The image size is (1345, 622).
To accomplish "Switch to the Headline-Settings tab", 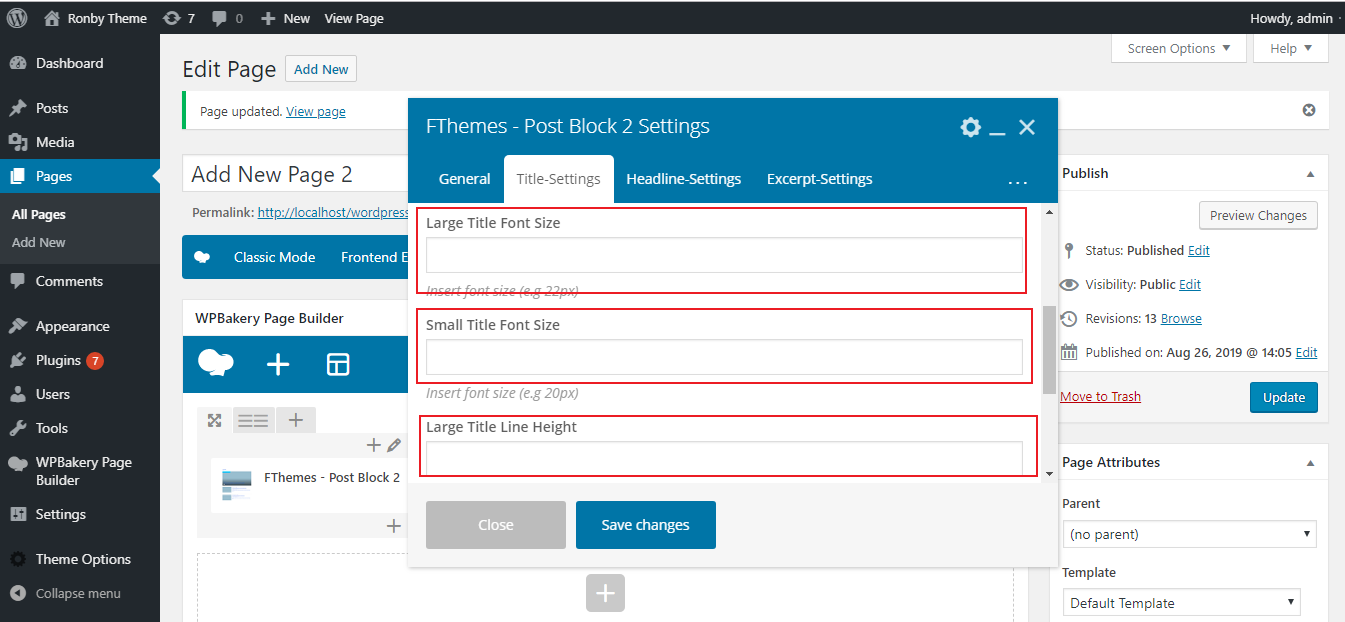I will [683, 179].
